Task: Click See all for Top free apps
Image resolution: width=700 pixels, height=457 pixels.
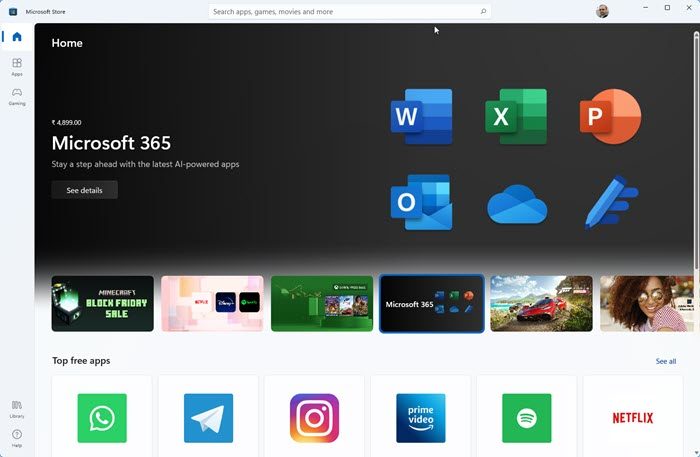Action: coord(666,361)
